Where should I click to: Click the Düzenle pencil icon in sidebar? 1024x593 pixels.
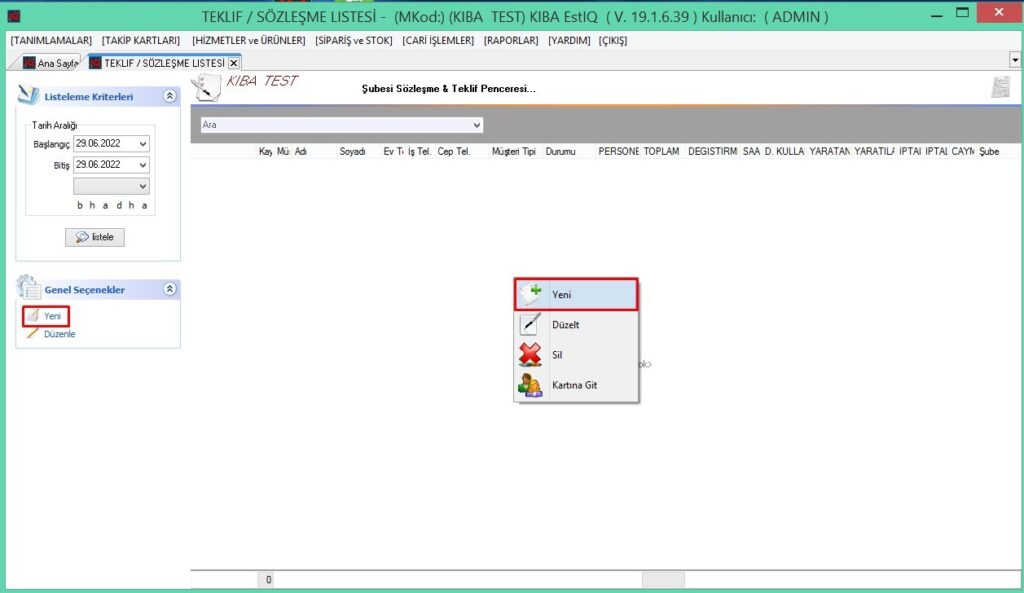click(33, 334)
